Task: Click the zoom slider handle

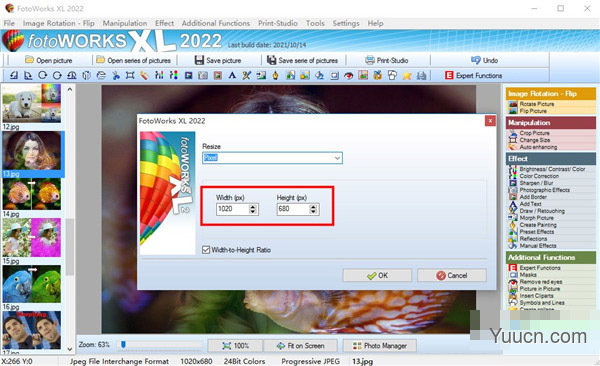Action: 123,345
